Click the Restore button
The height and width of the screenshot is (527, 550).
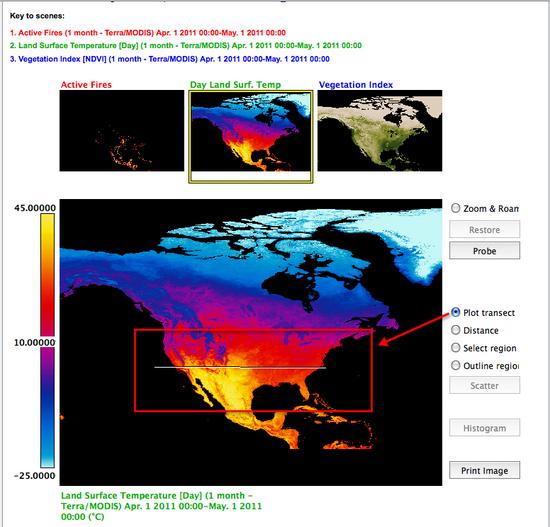click(484, 229)
